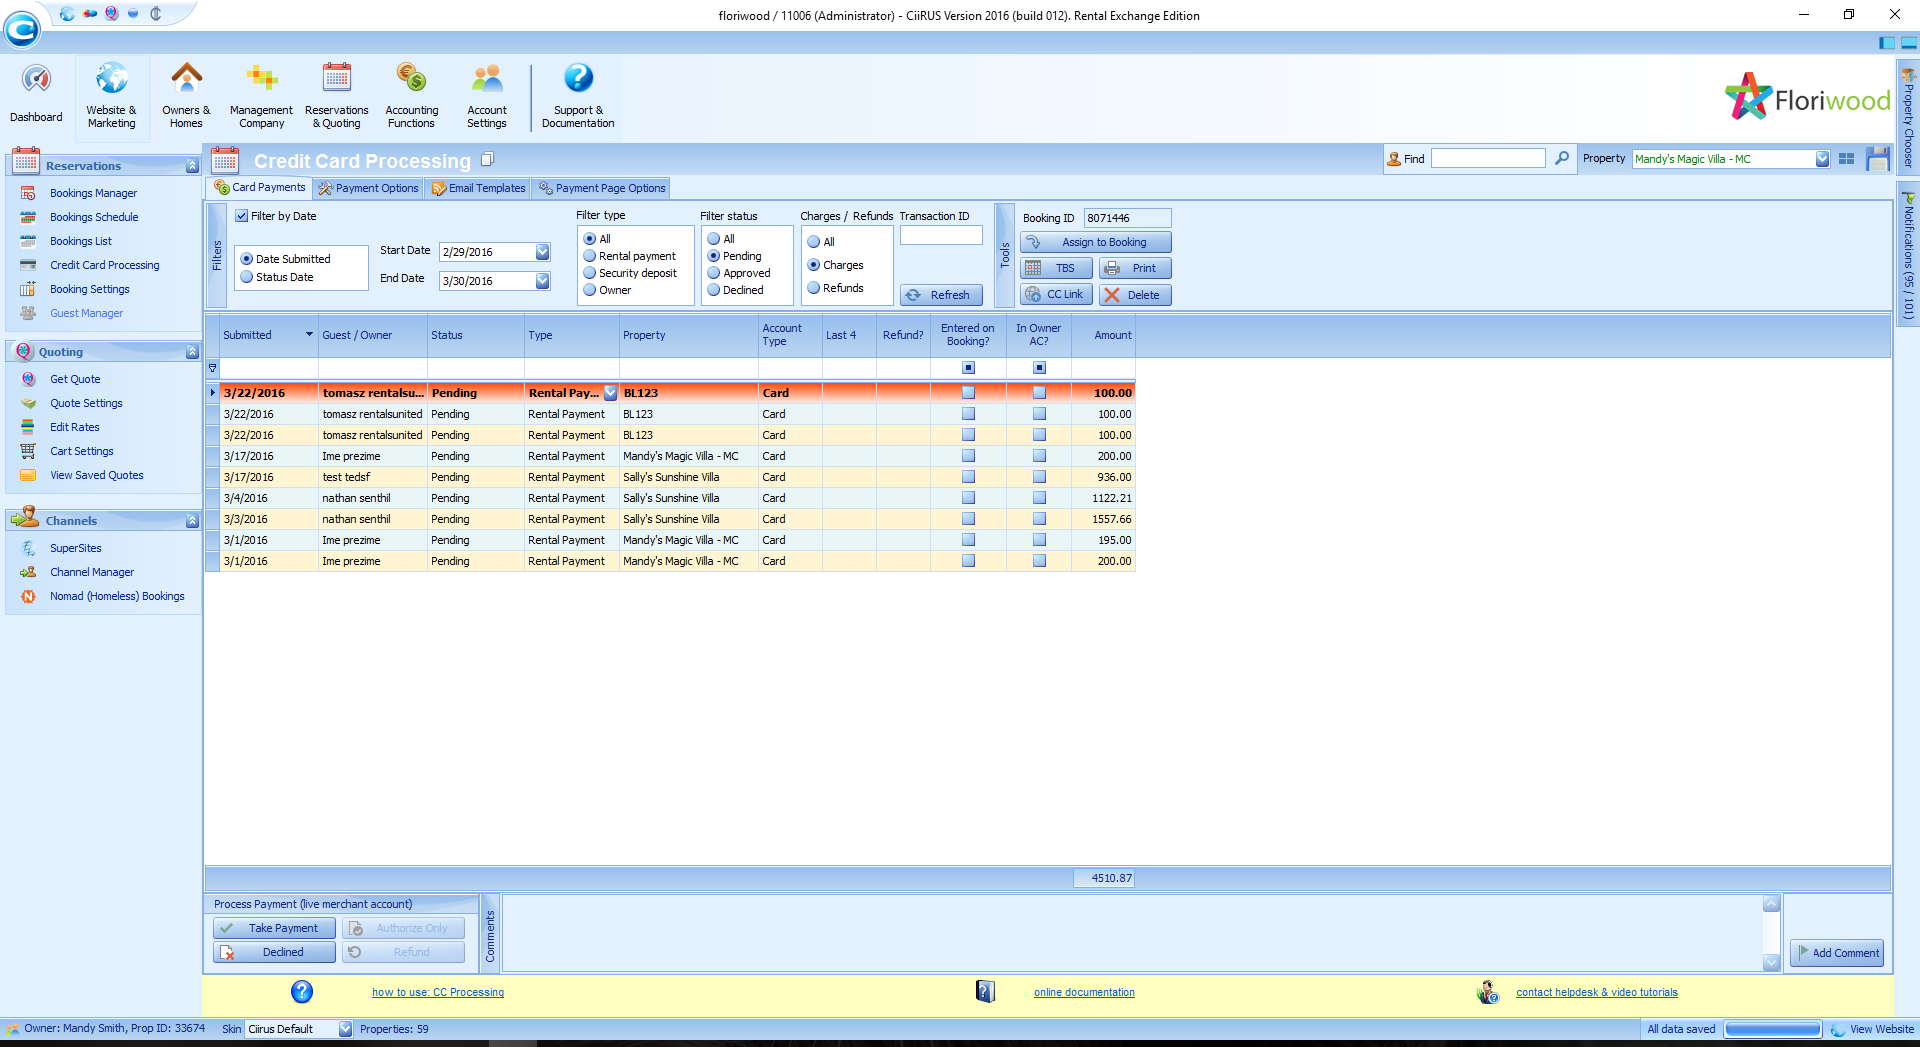This screenshot has width=1920, height=1047.
Task: Open the Property selector dropdown
Action: (x=1822, y=159)
